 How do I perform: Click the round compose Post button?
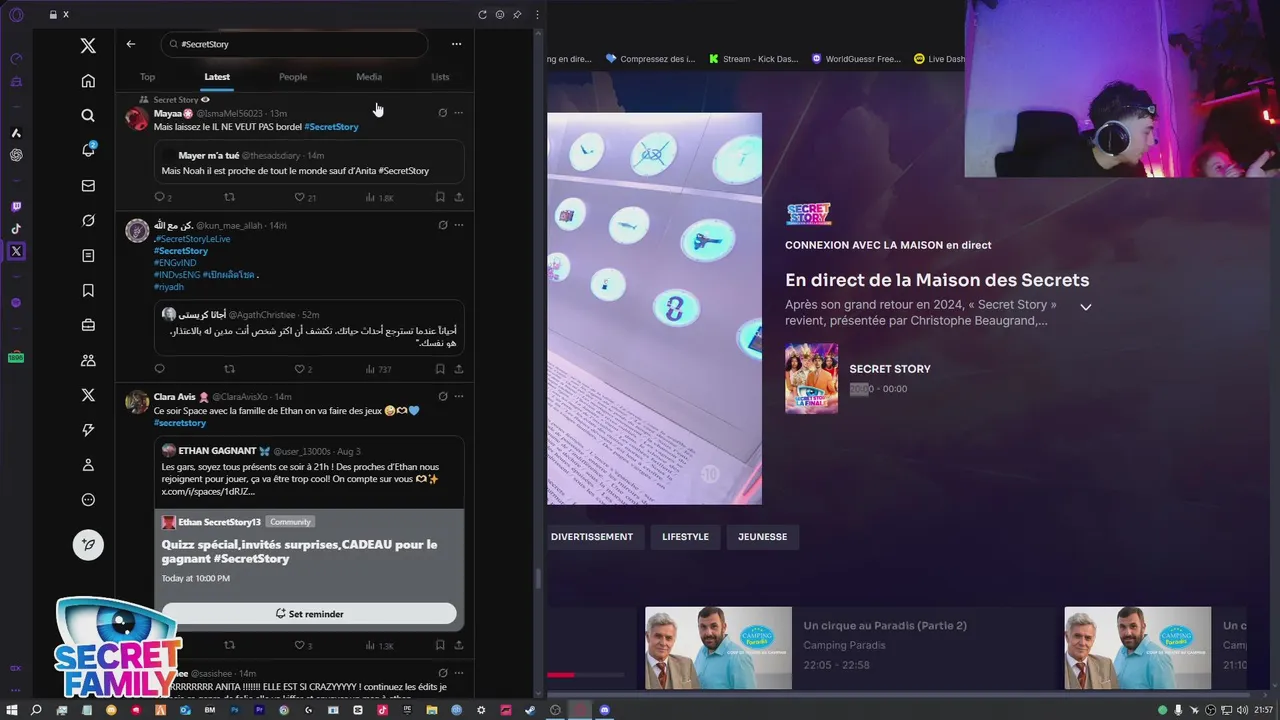(88, 544)
